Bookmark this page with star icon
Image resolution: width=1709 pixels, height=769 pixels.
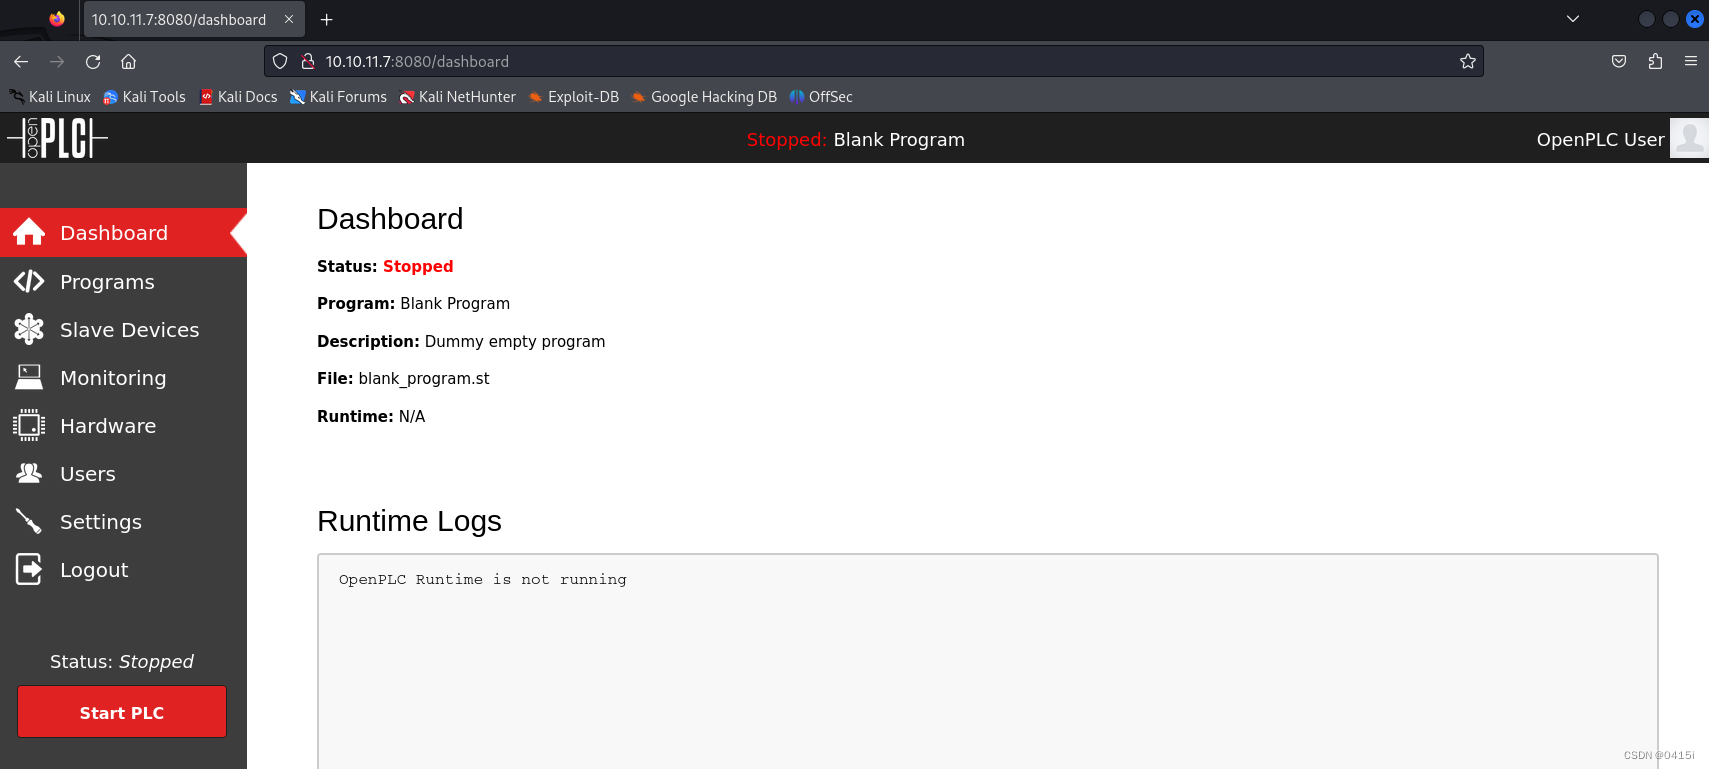pos(1468,61)
